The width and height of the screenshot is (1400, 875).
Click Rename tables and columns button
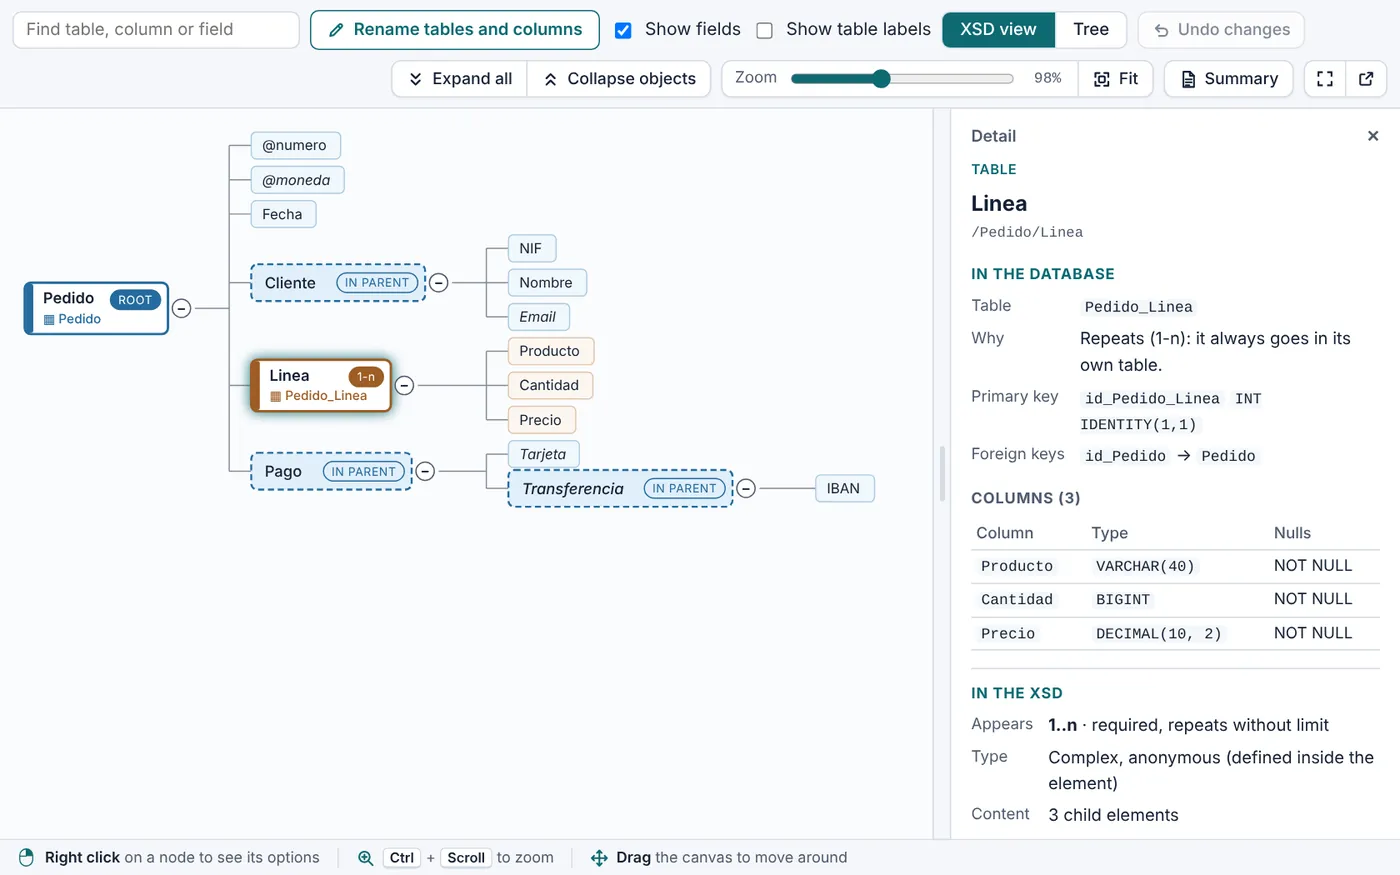tap(455, 30)
